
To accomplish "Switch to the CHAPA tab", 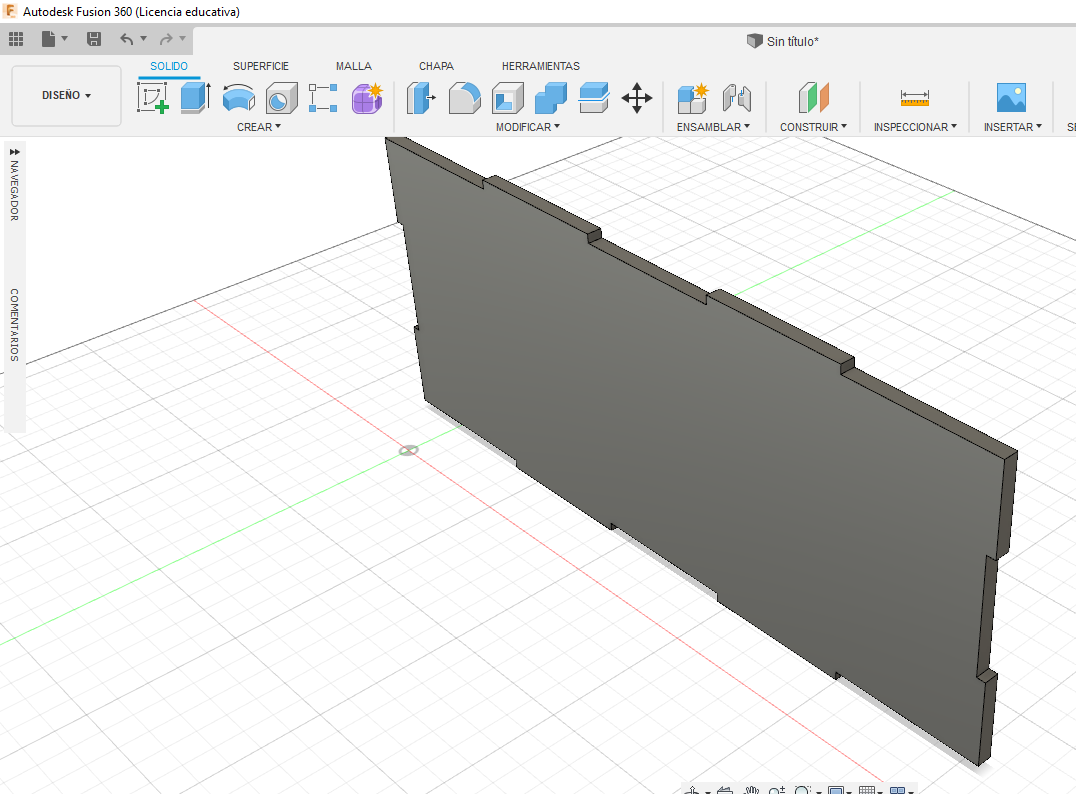I will click(x=436, y=66).
